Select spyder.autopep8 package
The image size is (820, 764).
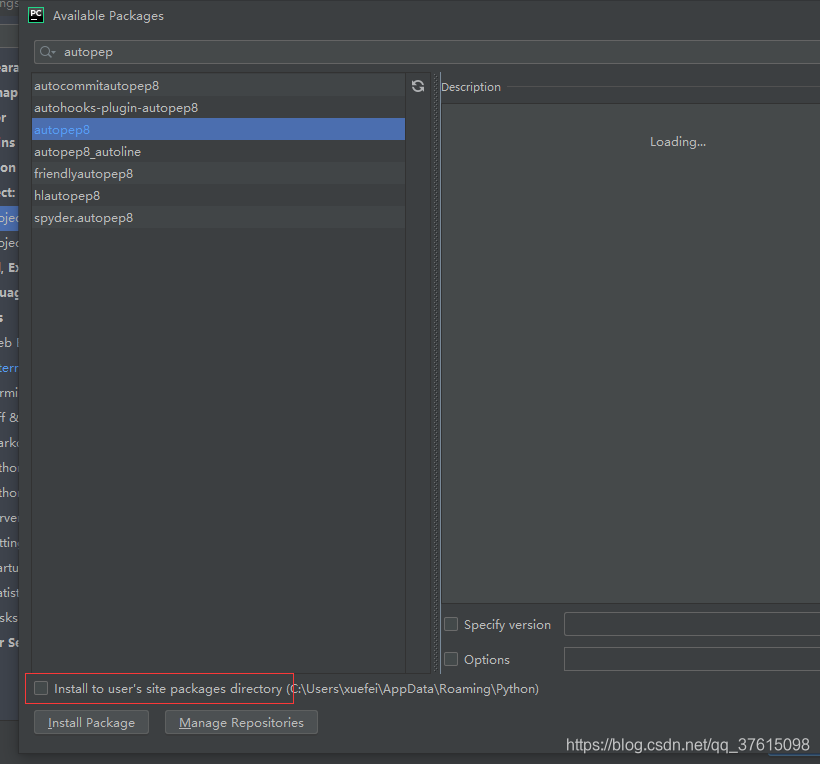point(219,218)
